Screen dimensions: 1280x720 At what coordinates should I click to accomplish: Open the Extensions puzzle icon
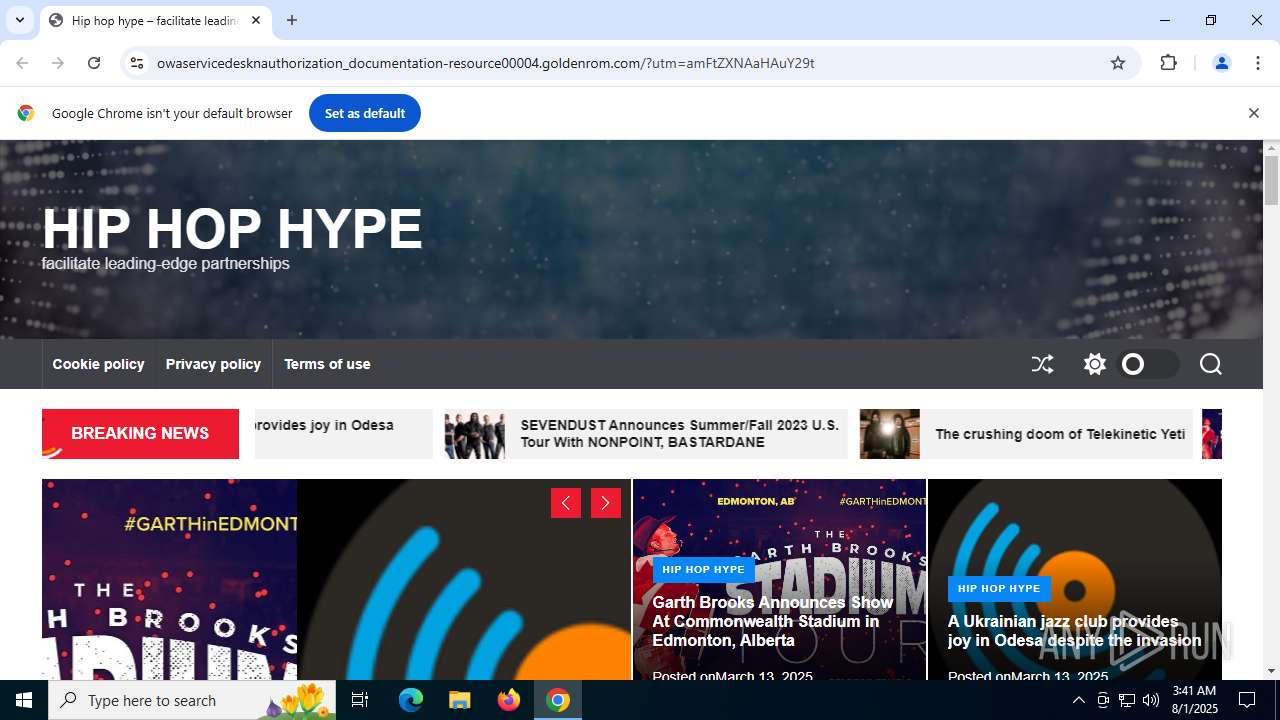[x=1168, y=63]
